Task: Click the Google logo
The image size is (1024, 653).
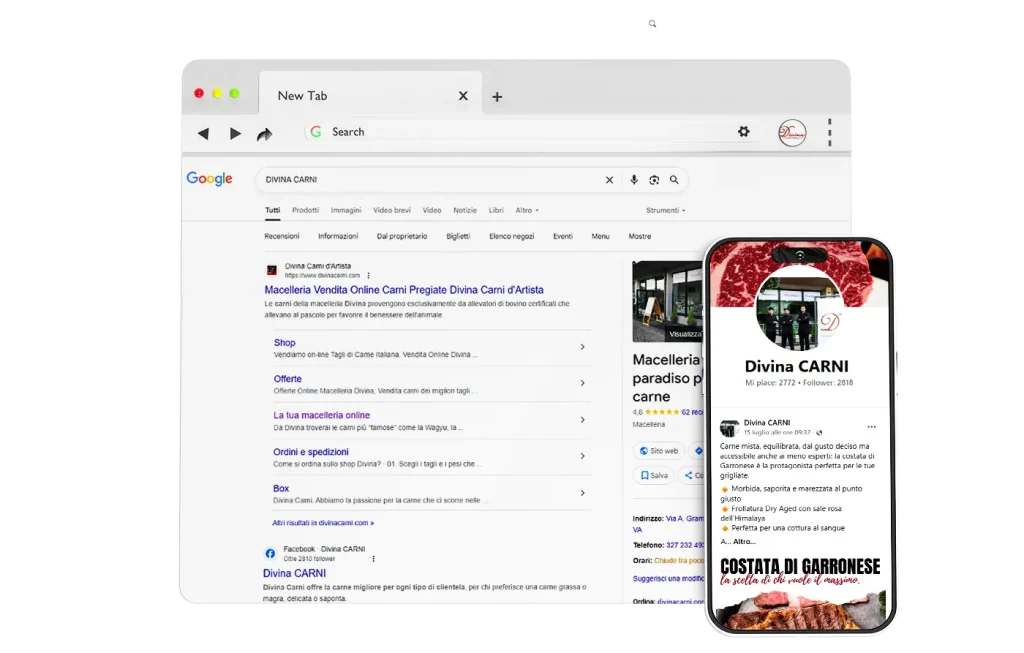Action: [210, 179]
